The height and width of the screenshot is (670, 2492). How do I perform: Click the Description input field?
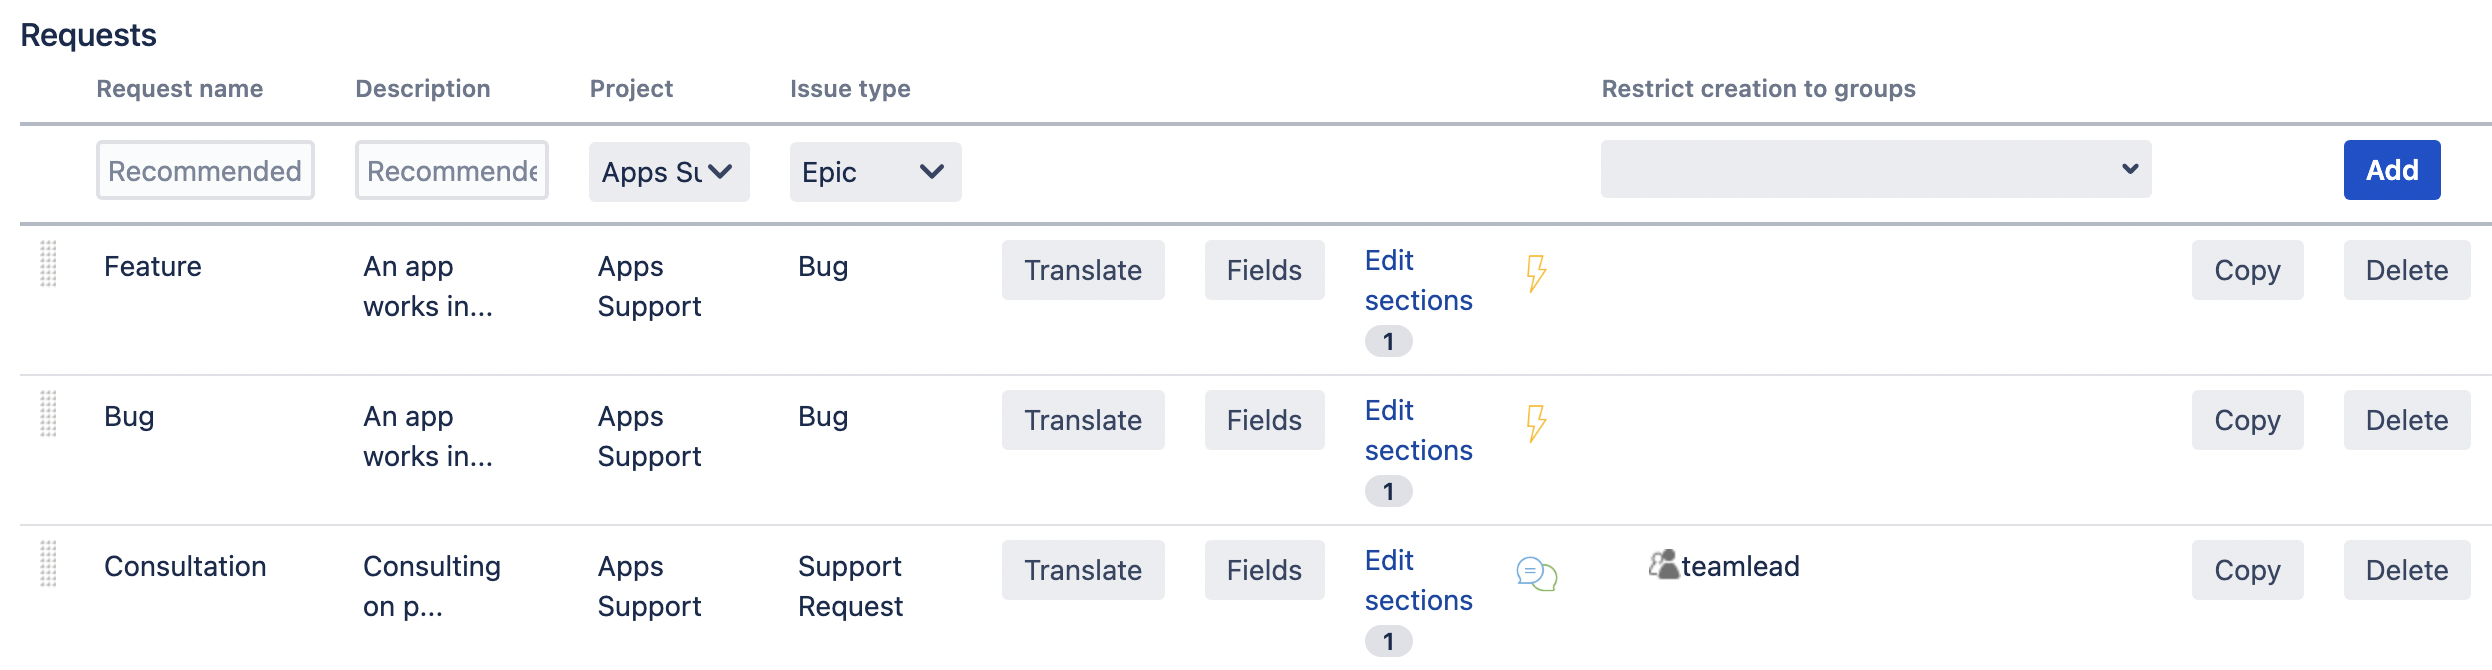click(x=451, y=171)
